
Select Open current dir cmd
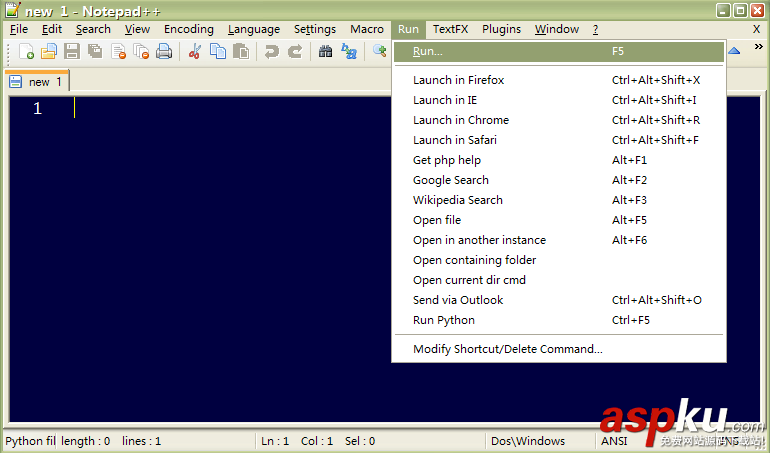pos(559,280)
